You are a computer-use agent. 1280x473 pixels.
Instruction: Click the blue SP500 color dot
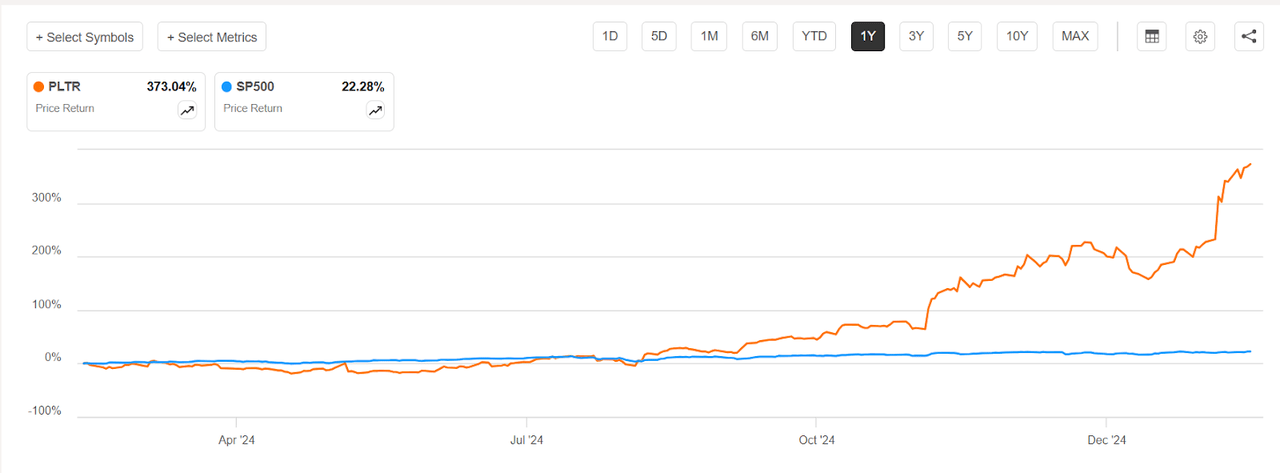click(x=227, y=87)
